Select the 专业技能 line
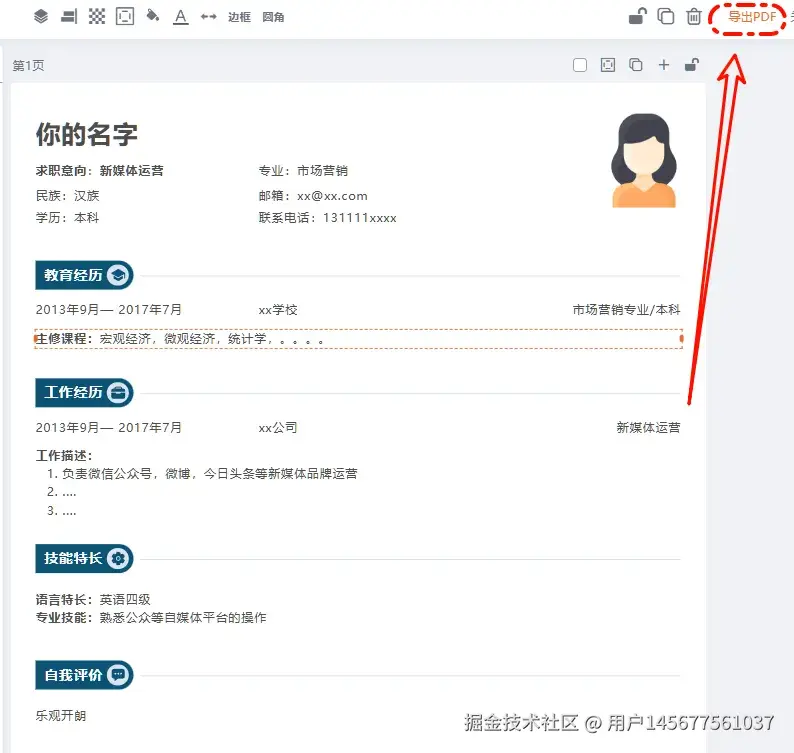The height and width of the screenshot is (753, 794). pos(151,618)
